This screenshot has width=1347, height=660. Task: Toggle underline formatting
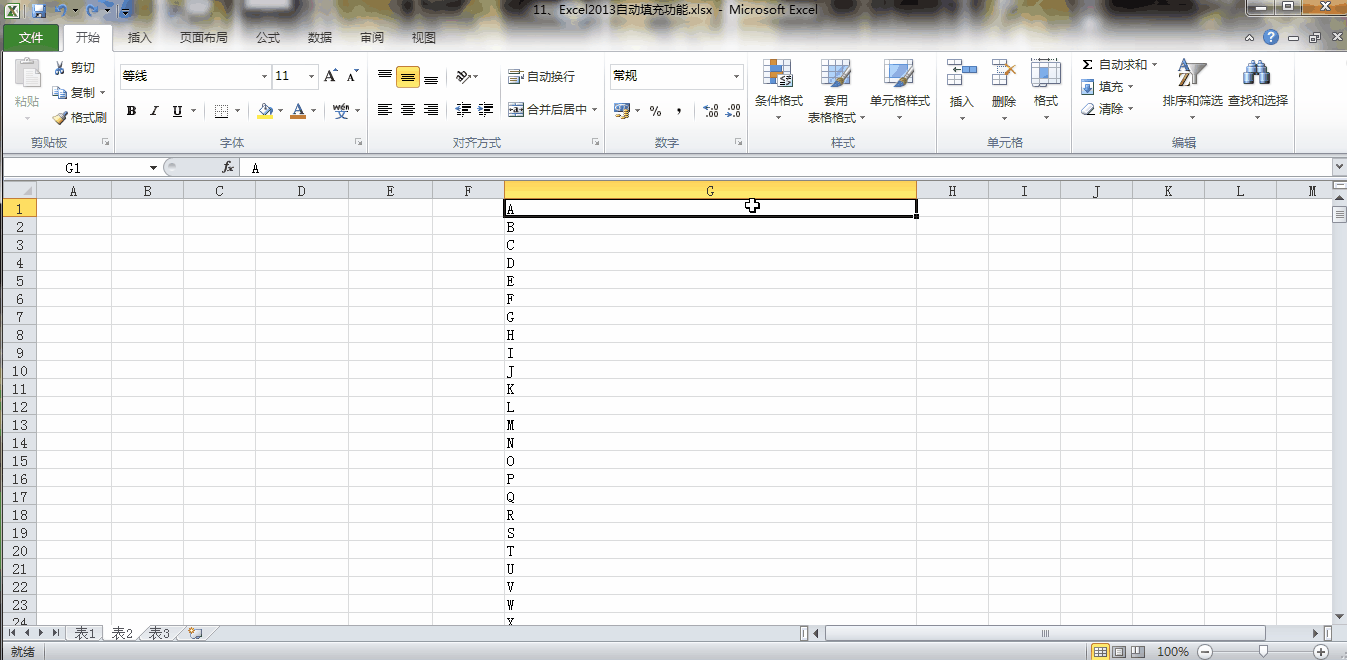(177, 111)
